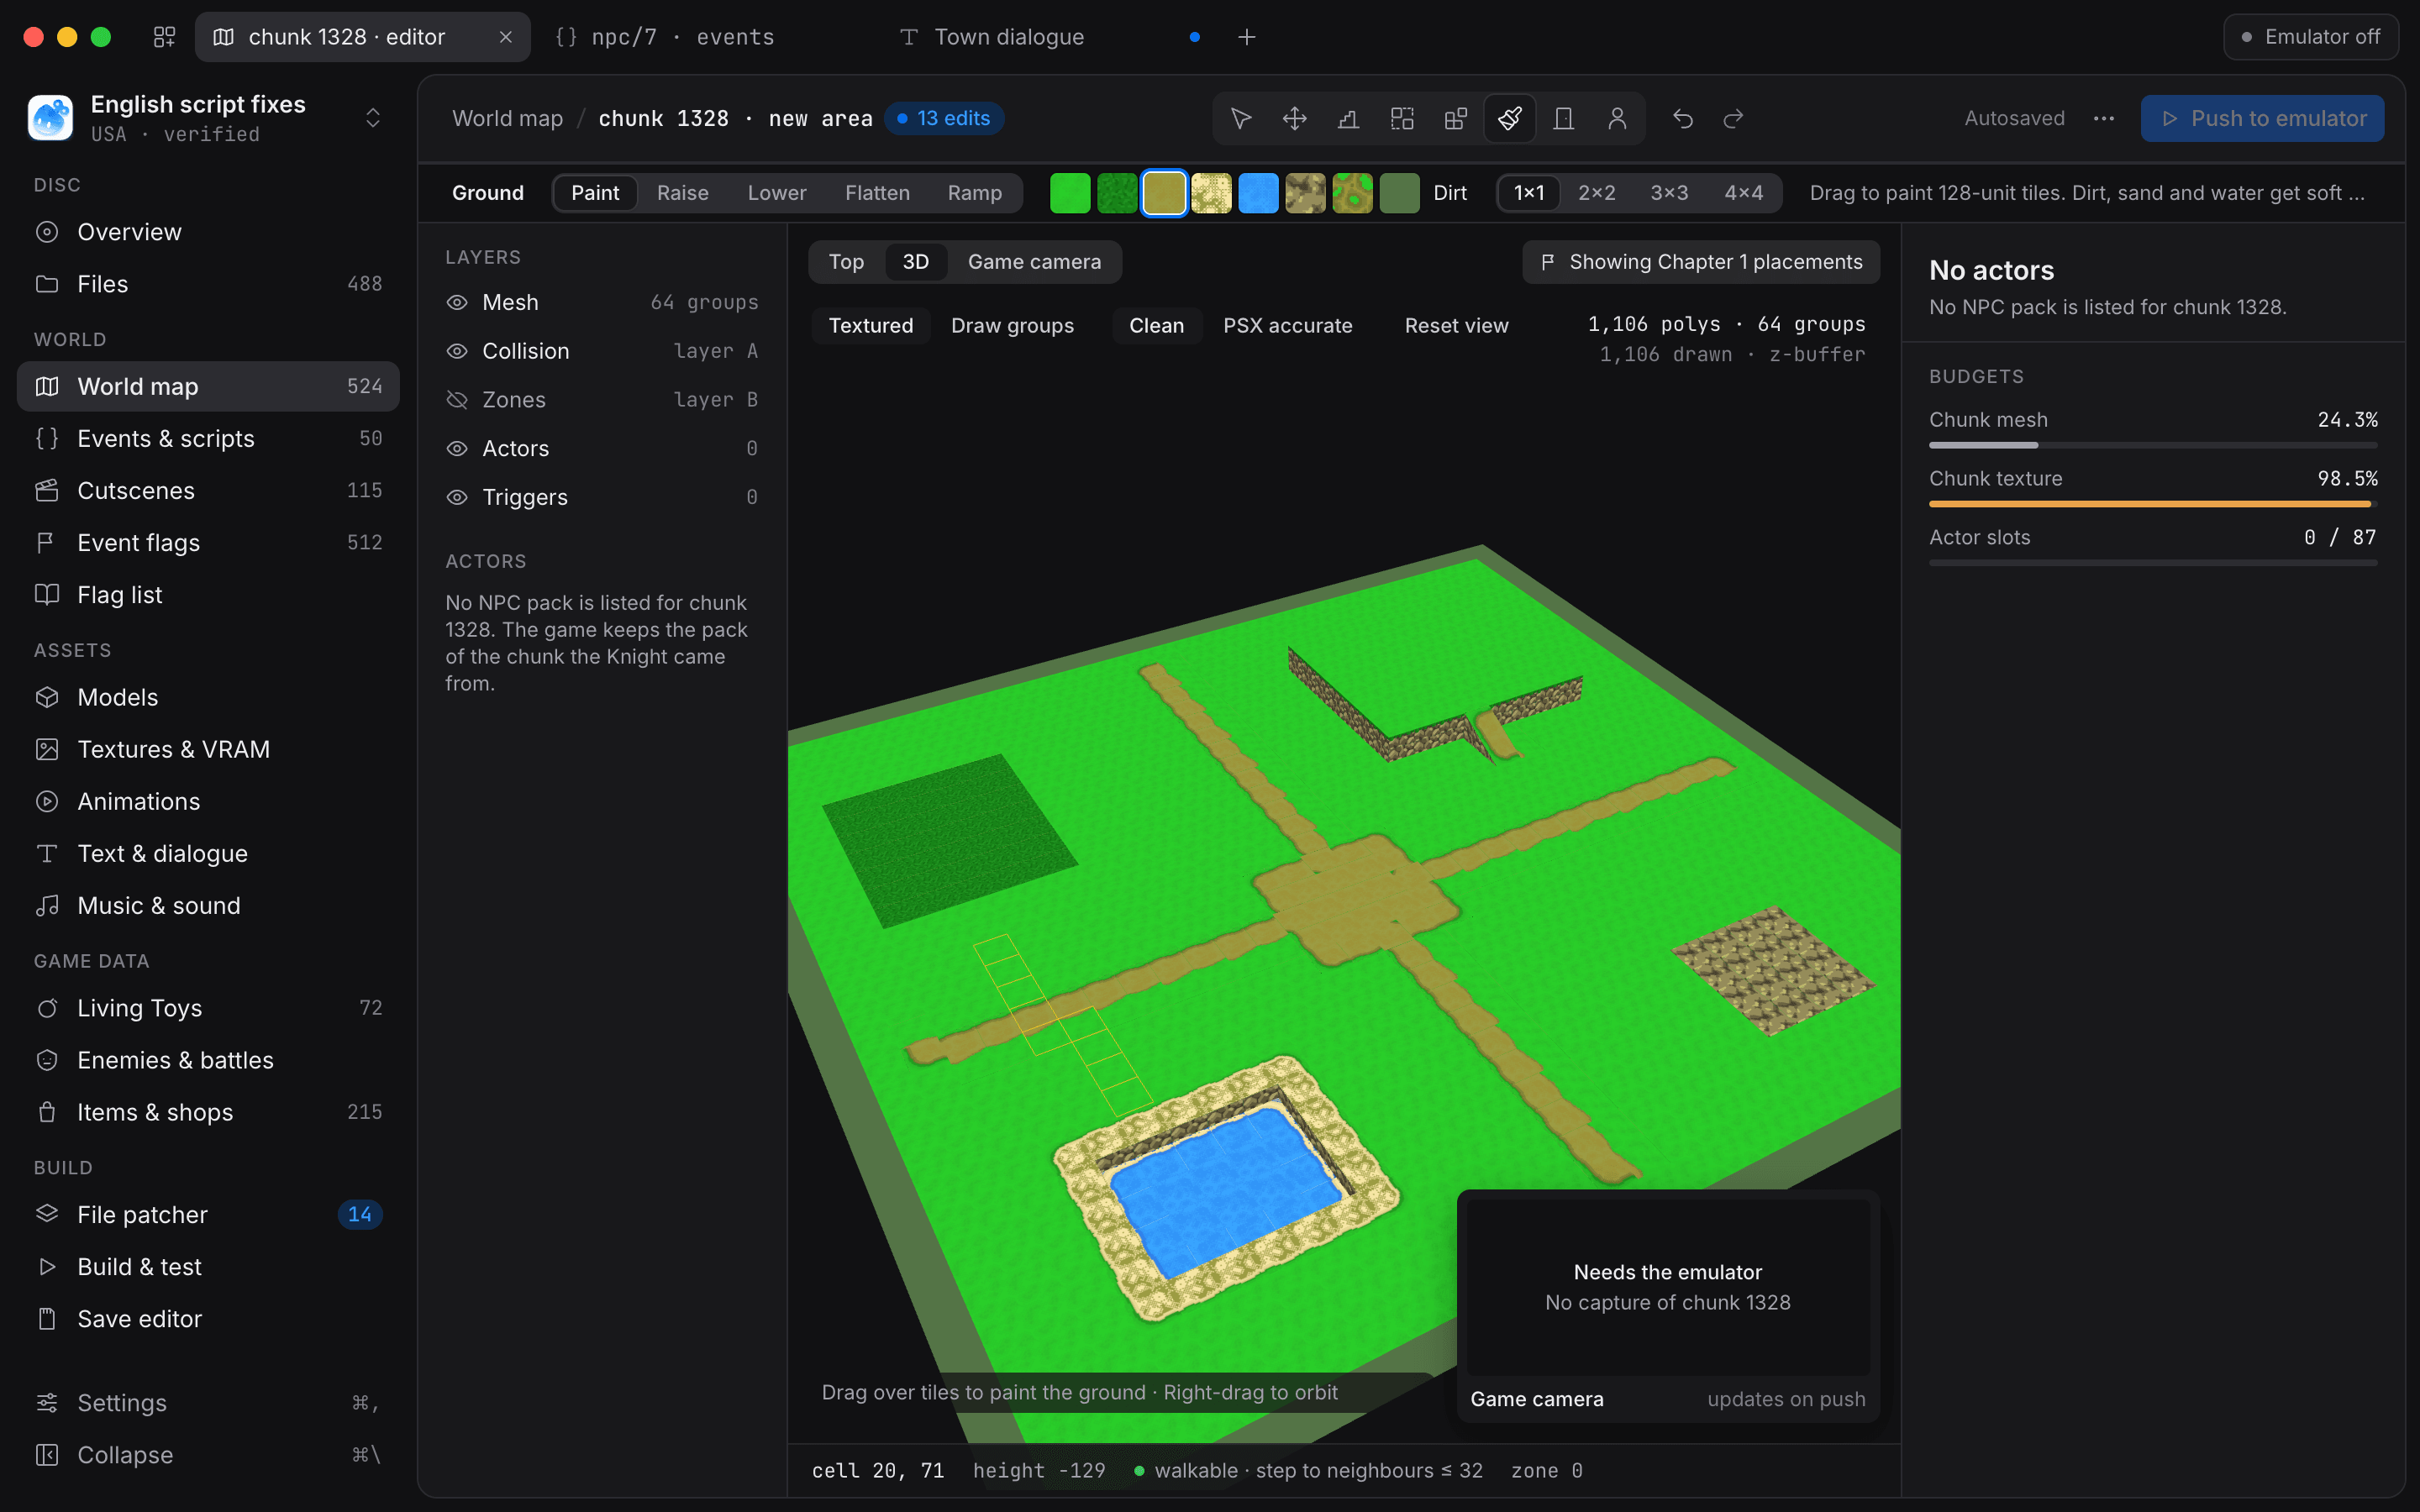
Task: Collapse the sidebar
Action: click(208, 1454)
